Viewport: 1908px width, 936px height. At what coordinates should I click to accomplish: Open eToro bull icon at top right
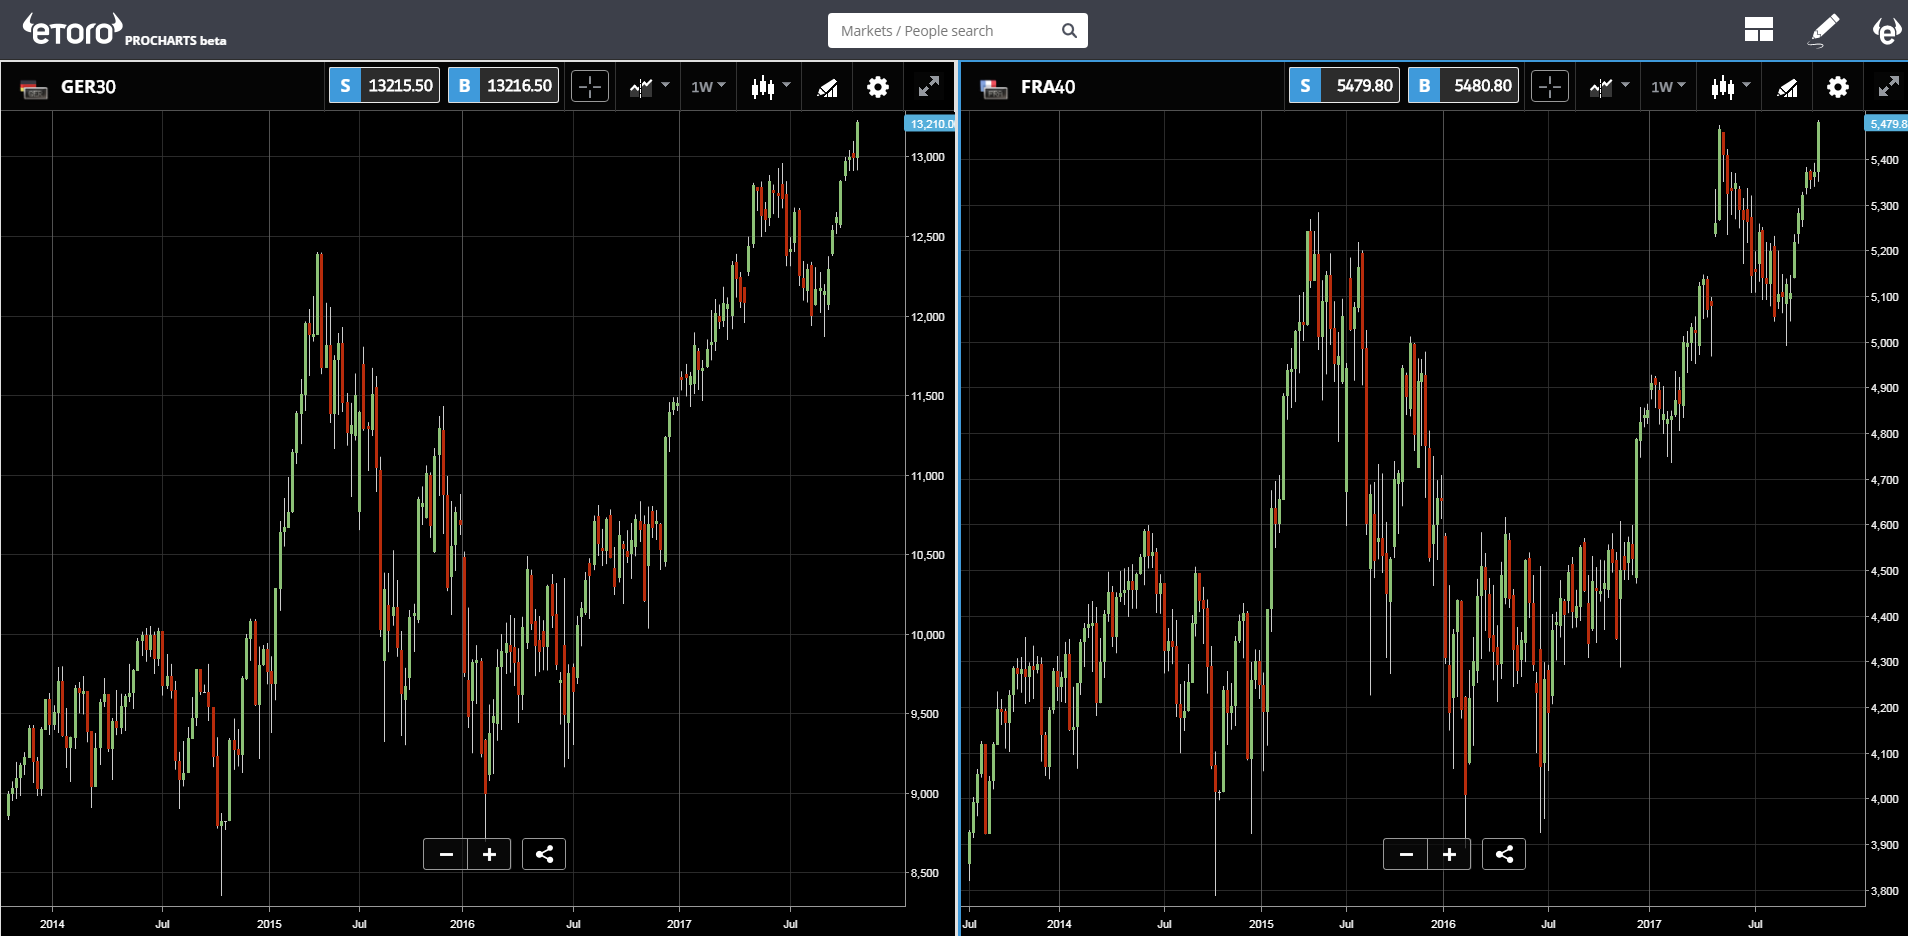point(1886,30)
